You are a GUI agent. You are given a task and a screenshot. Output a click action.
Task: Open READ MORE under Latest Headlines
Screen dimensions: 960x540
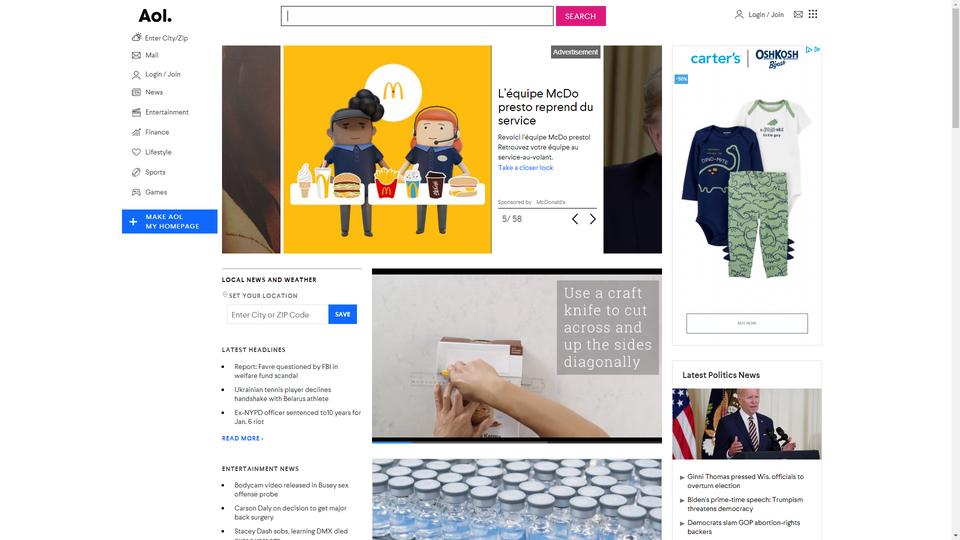242,438
